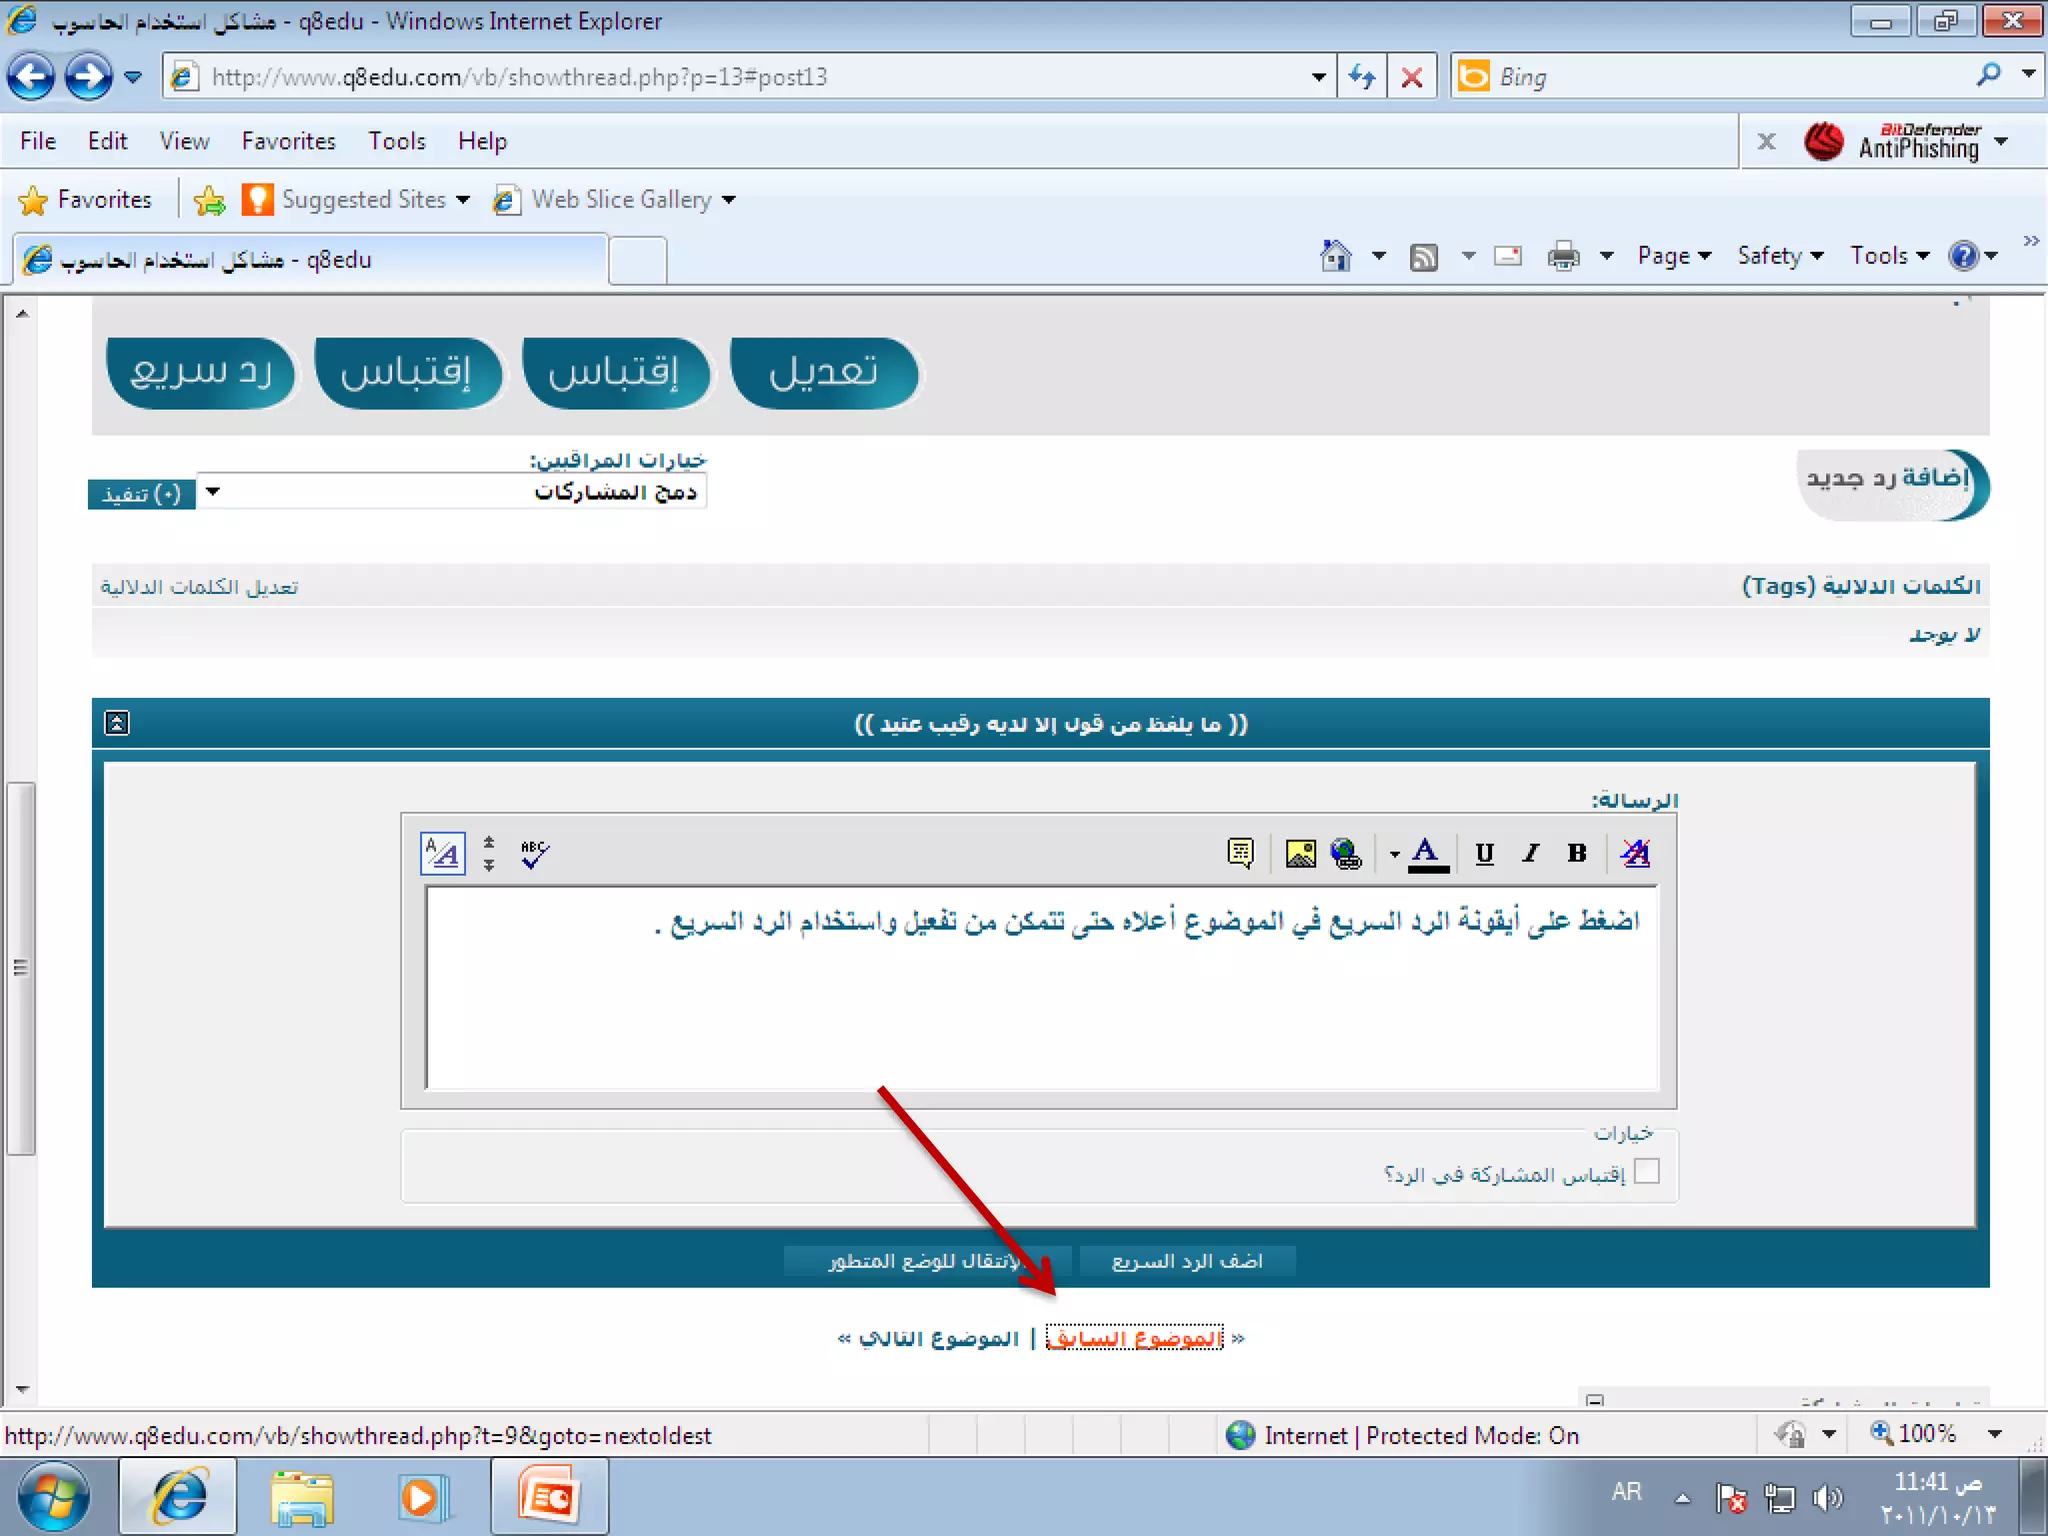Click the BitDefender AntiPhishing logo icon
The width and height of the screenshot is (2048, 1536).
coord(1824,141)
